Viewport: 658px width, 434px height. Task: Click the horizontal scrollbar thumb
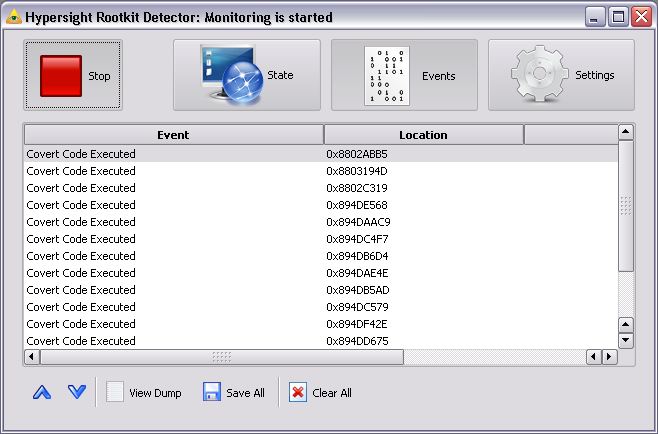click(222, 357)
